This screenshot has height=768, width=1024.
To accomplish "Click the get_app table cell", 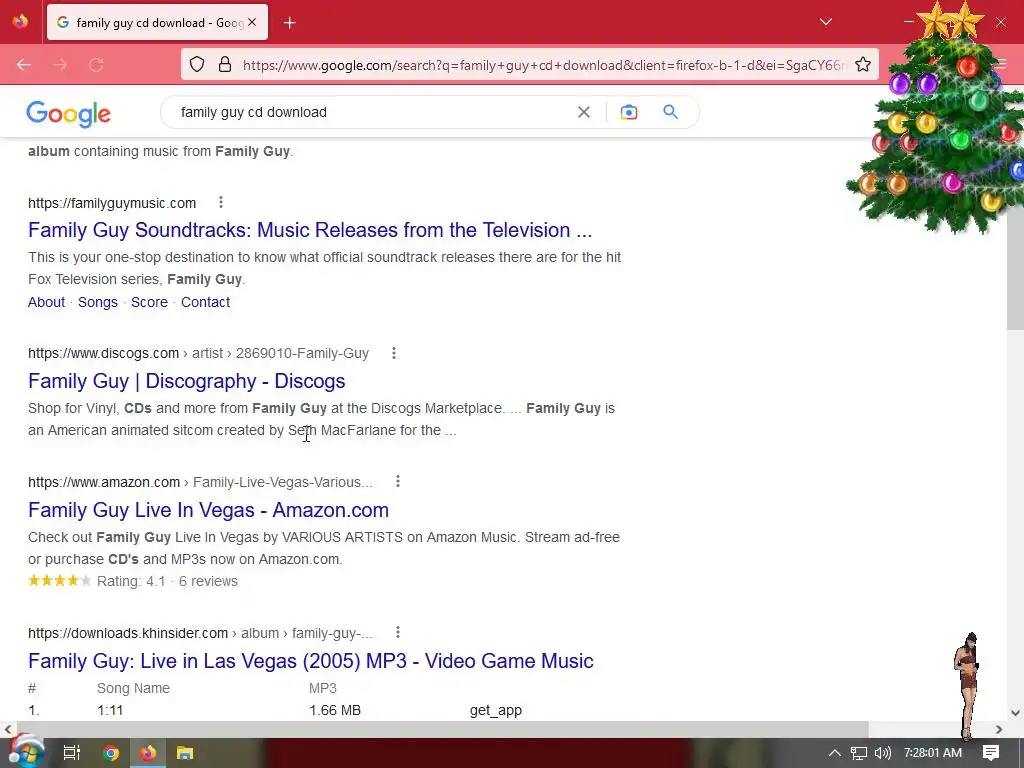I will coord(496,711).
